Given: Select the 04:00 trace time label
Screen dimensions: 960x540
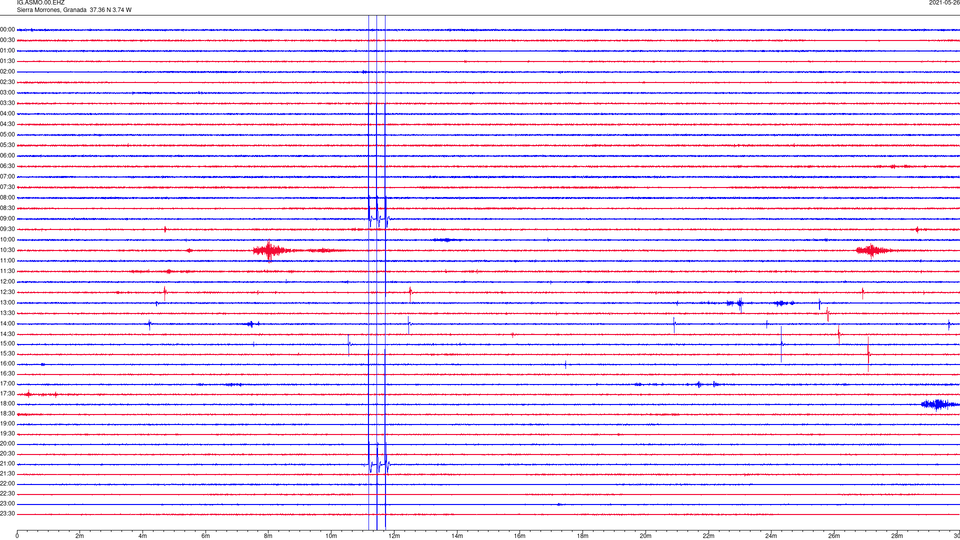Looking at the screenshot, I should point(7,114).
